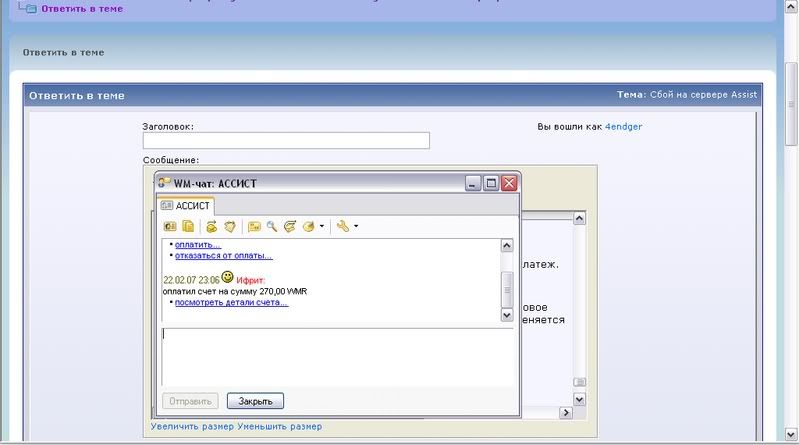Click text оплатил счет на сумму 270,00 WMR
Viewport: 799px width, 445px height.
(x=235, y=292)
